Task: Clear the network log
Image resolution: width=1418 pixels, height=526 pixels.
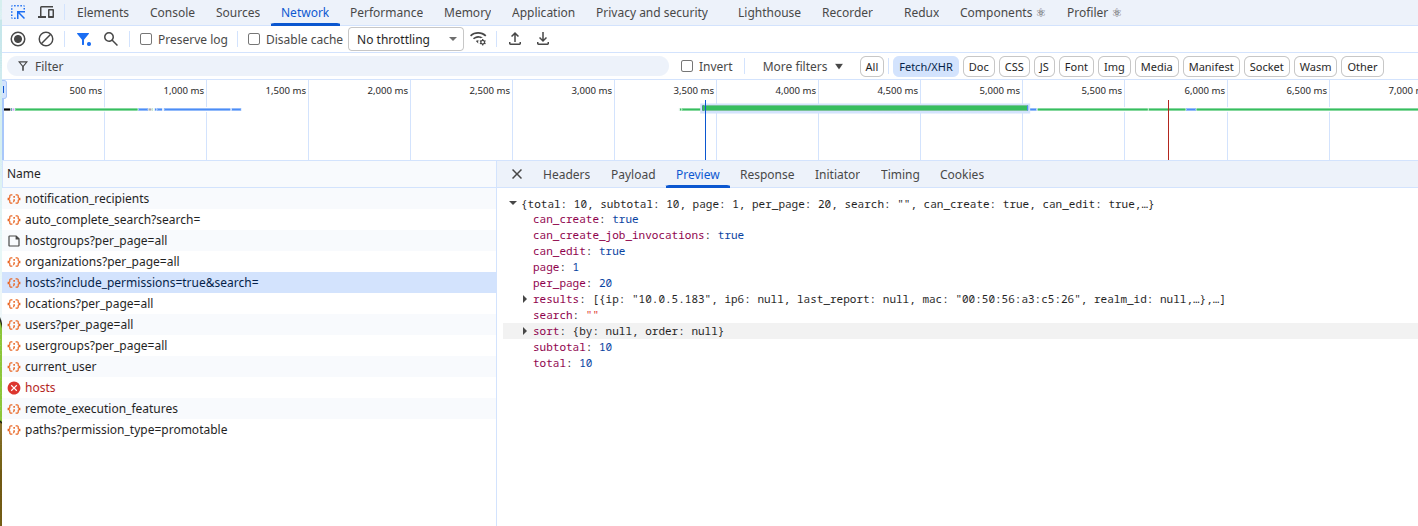Action: click(x=46, y=39)
